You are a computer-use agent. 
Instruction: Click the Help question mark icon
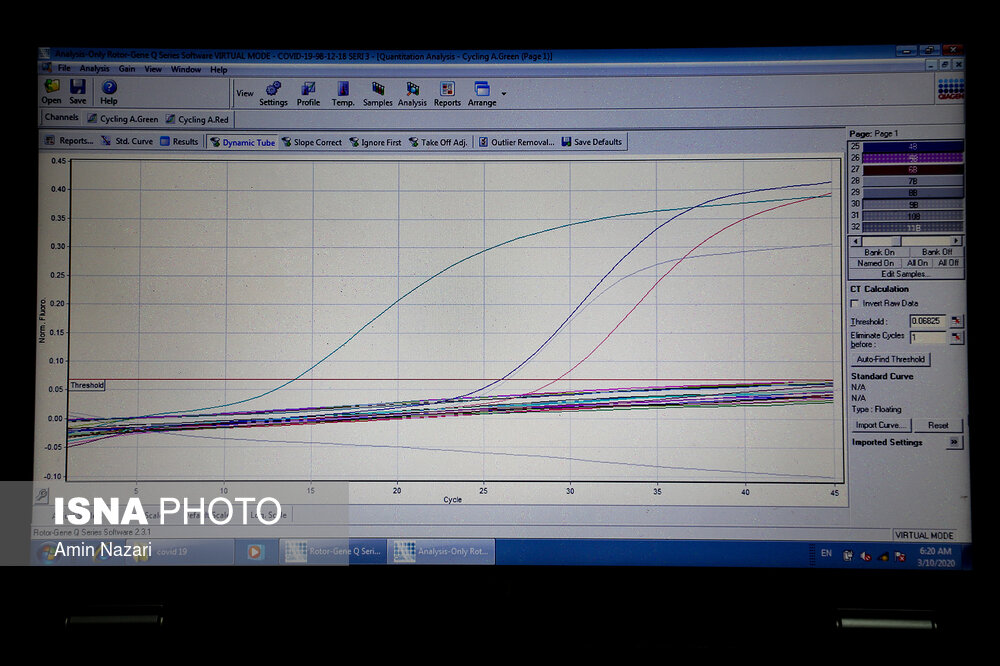[108, 88]
